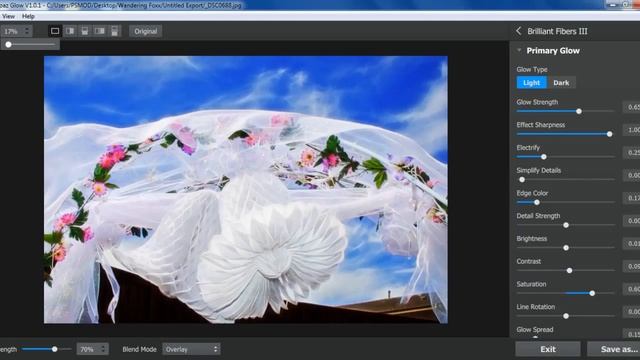Screen dimensions: 640x360
Task: Choose Dark glow type
Action: point(561,83)
